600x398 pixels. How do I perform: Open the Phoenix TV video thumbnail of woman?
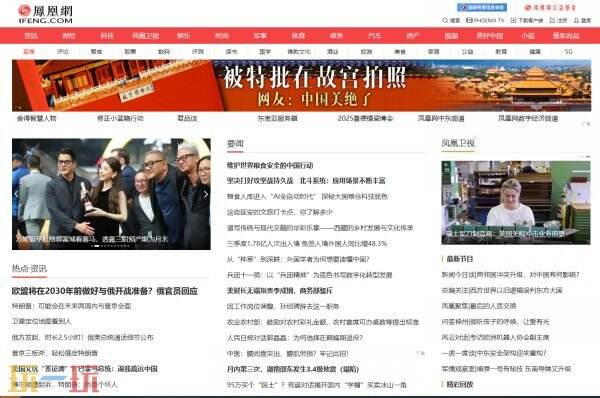point(516,202)
